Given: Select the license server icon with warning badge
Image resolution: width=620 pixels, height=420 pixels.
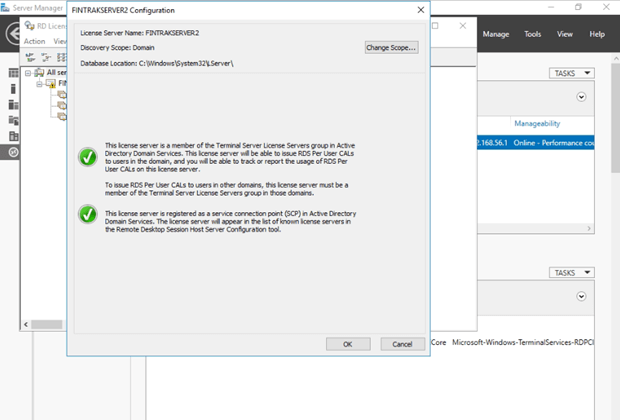Looking at the screenshot, I should pos(51,83).
